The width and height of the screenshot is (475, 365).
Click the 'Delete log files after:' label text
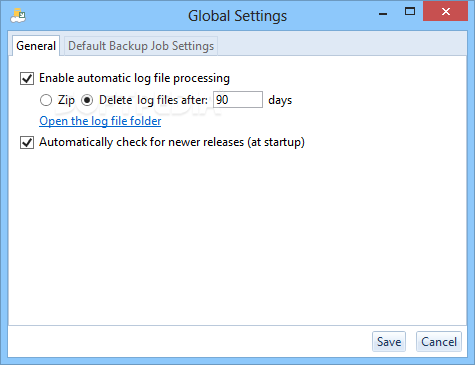pyautogui.click(x=153, y=100)
